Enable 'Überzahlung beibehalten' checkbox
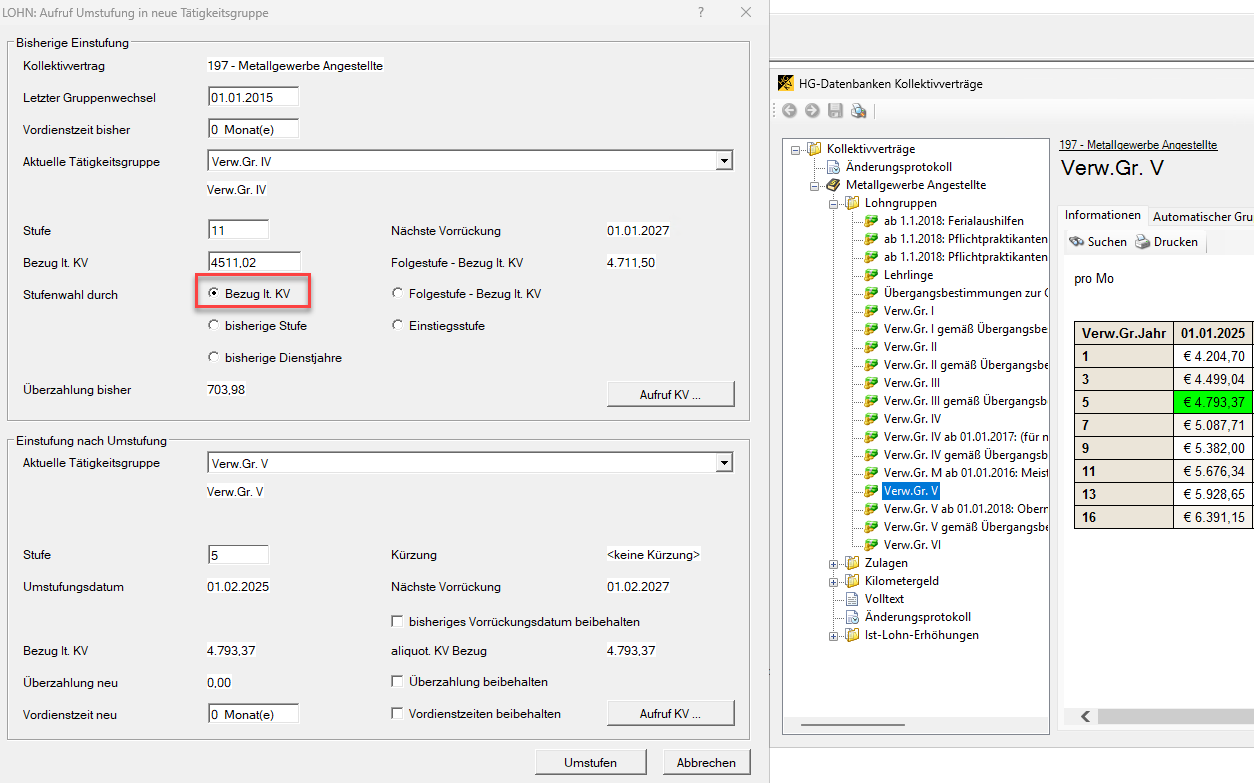This screenshot has height=783, width=1254. click(398, 682)
